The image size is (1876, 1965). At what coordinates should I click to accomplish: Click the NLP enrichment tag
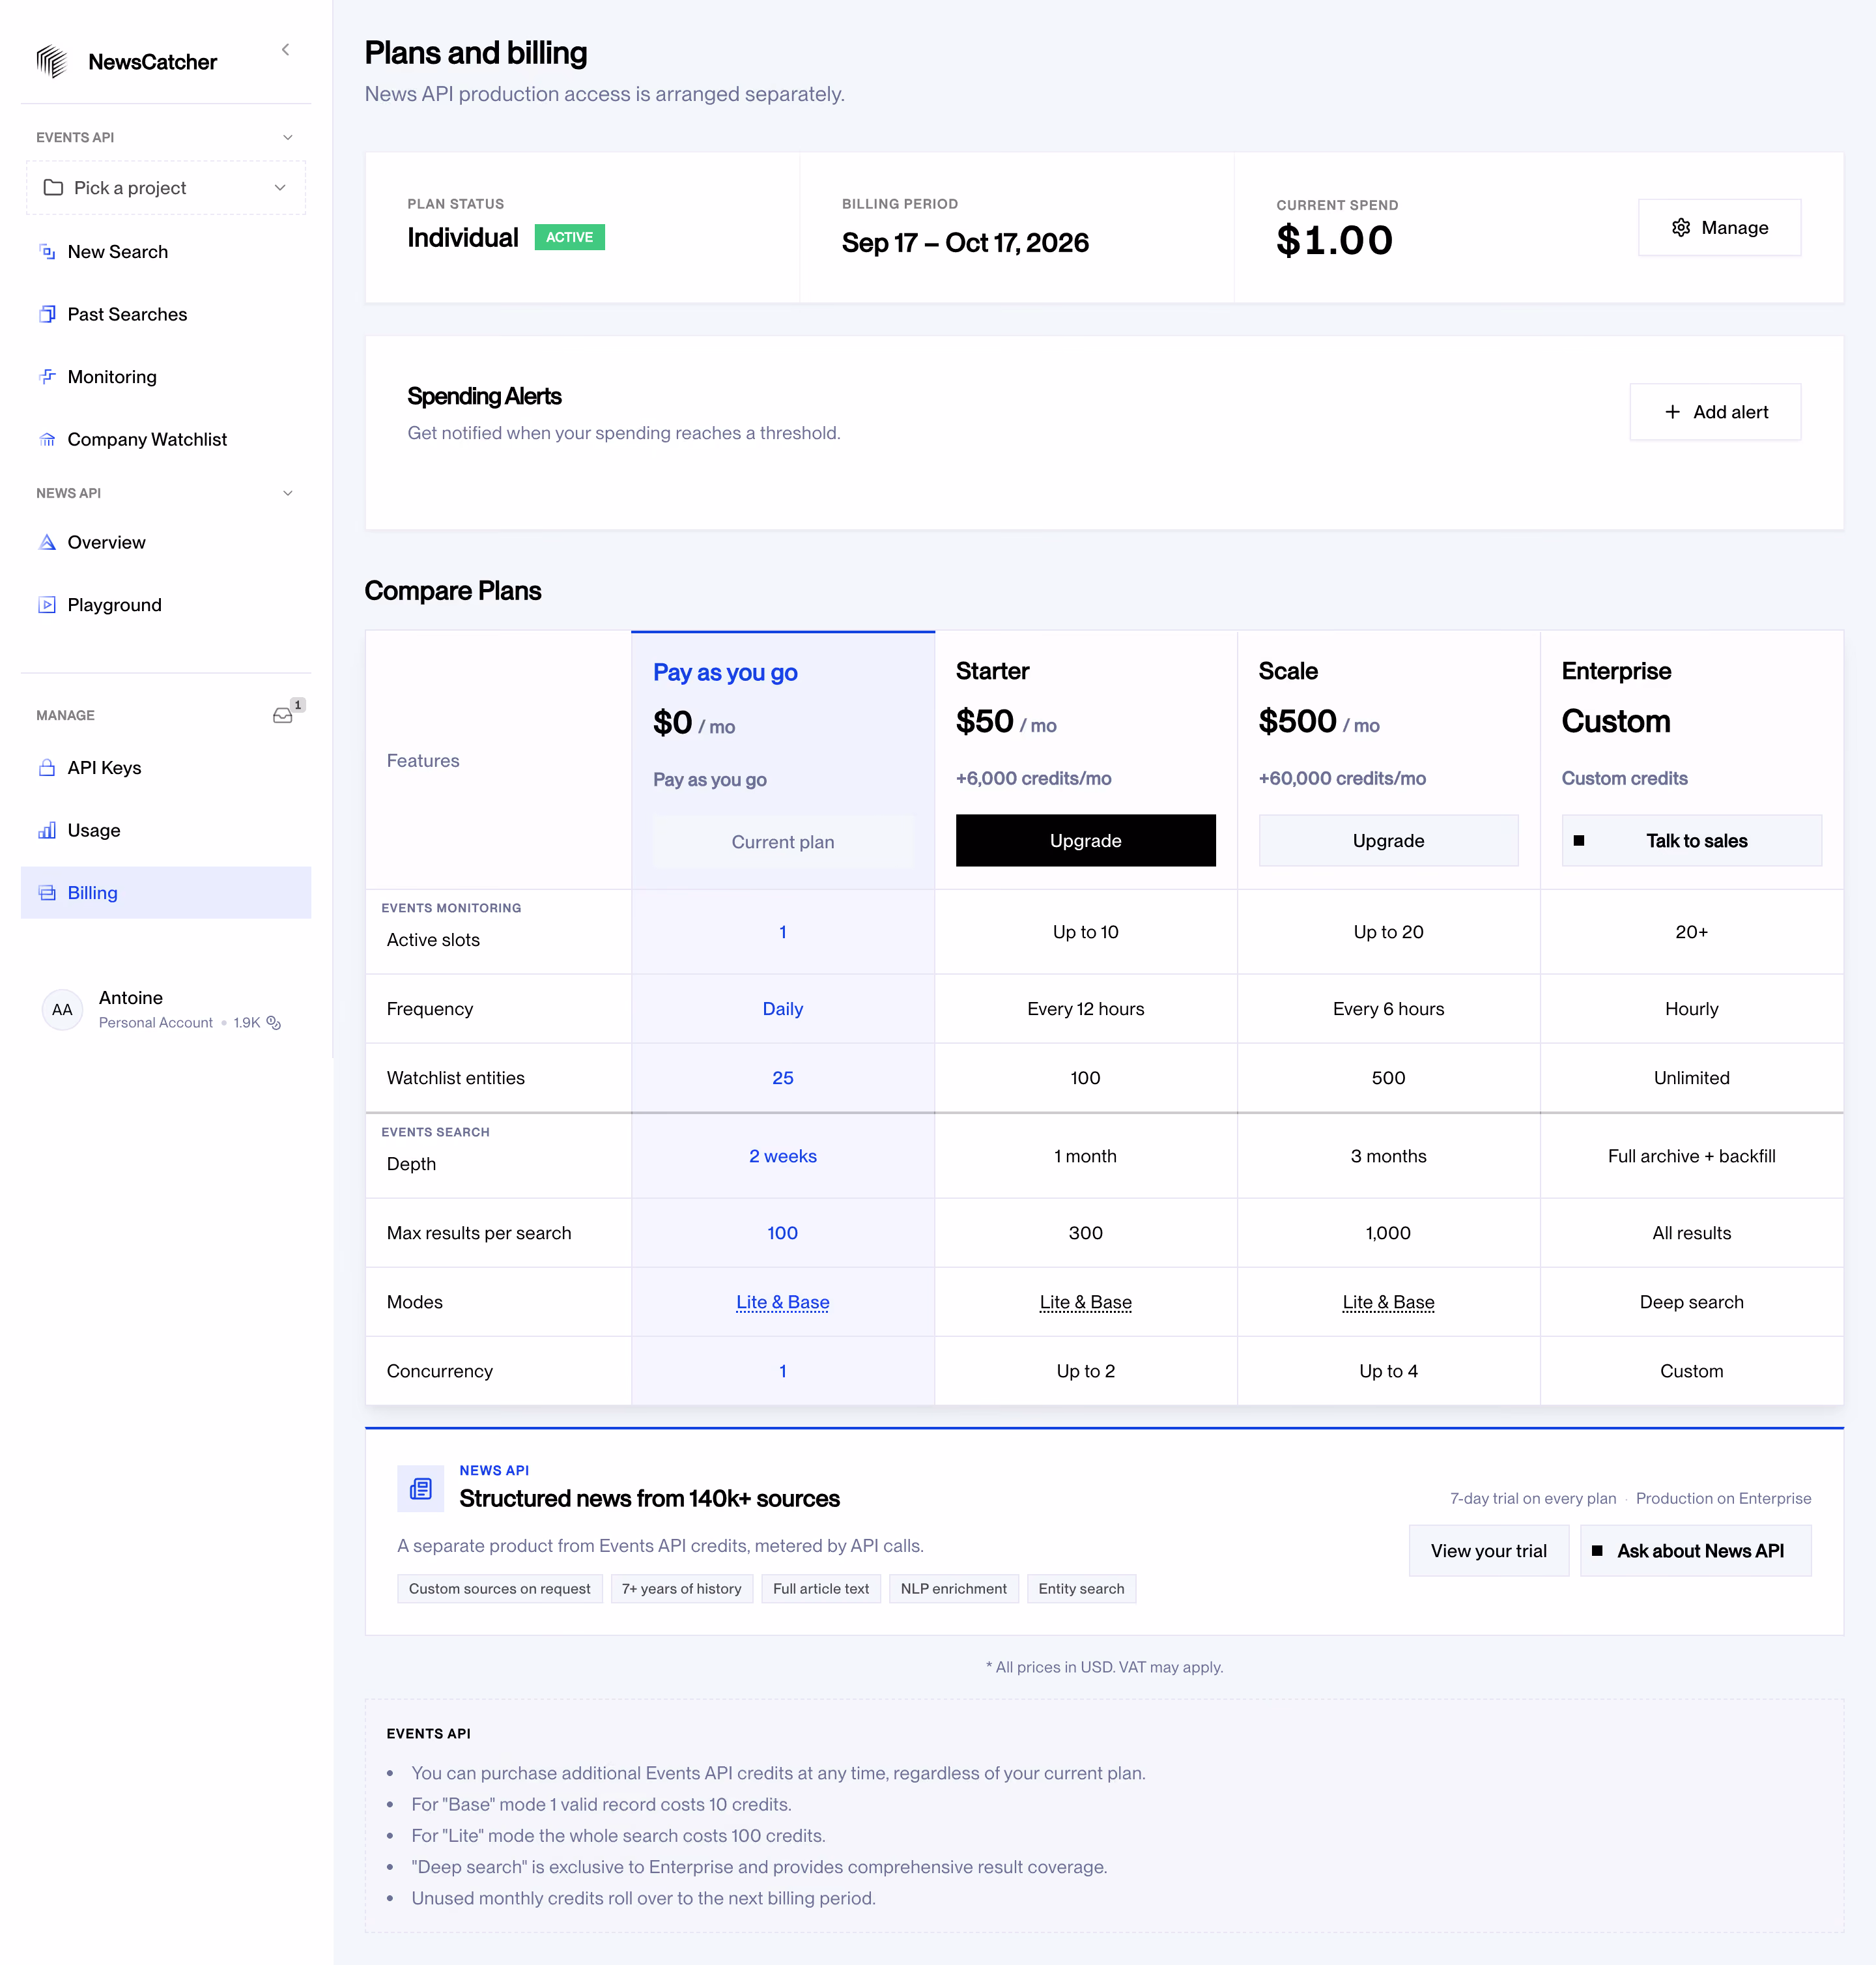tap(953, 1589)
